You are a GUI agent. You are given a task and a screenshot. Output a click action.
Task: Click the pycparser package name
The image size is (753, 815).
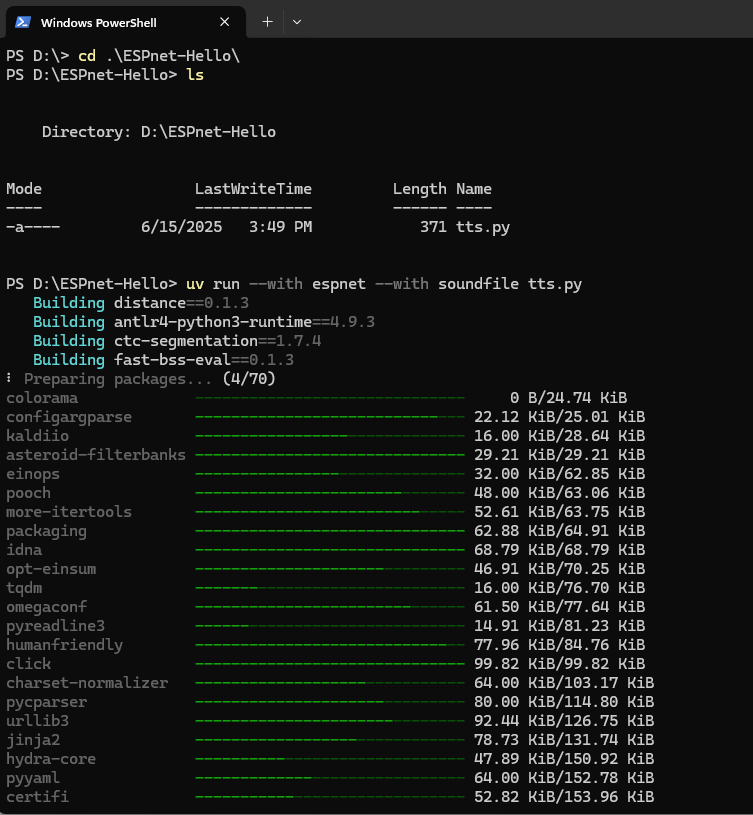pos(46,702)
